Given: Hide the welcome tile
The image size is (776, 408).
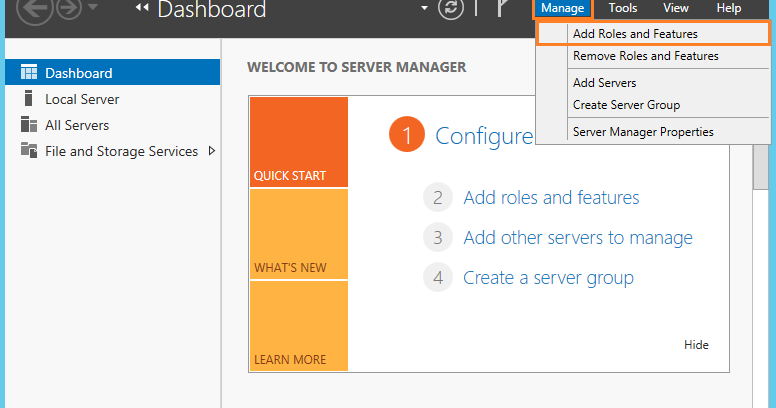Looking at the screenshot, I should tap(696, 345).
